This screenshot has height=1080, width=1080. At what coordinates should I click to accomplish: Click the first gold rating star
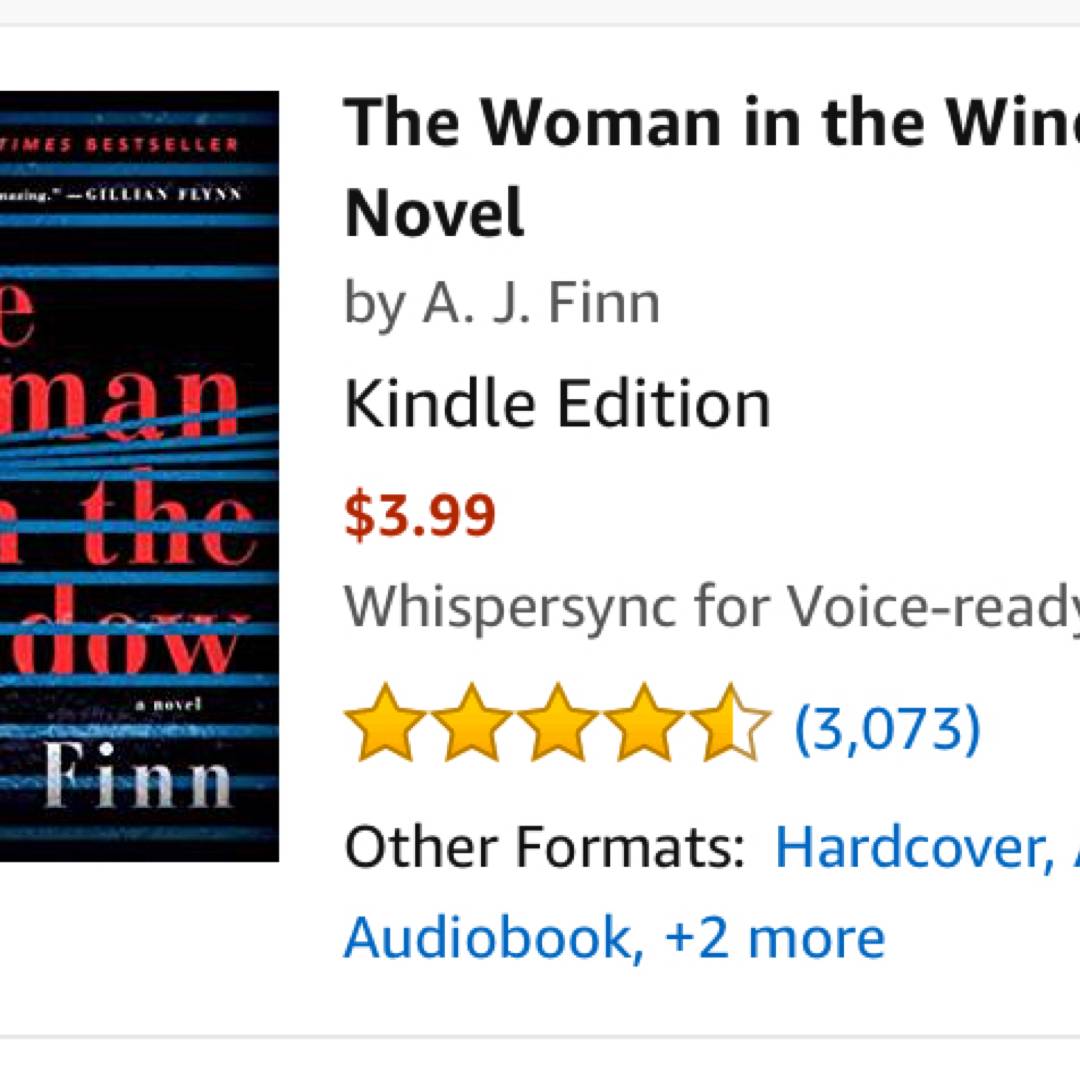(386, 723)
